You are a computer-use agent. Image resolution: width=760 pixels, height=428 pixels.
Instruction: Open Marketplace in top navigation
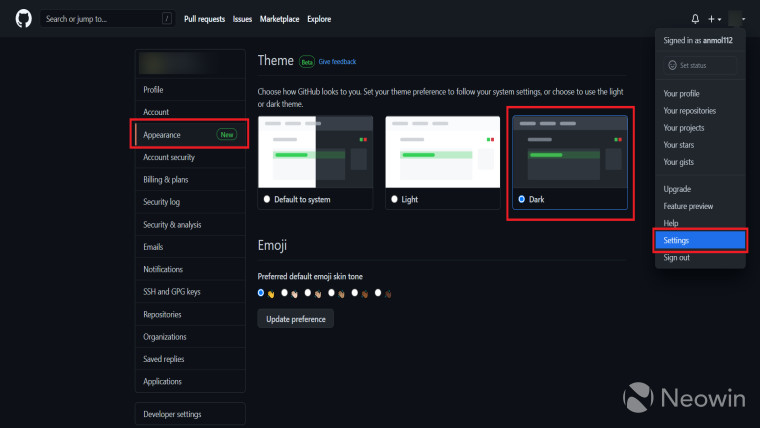tap(279, 19)
